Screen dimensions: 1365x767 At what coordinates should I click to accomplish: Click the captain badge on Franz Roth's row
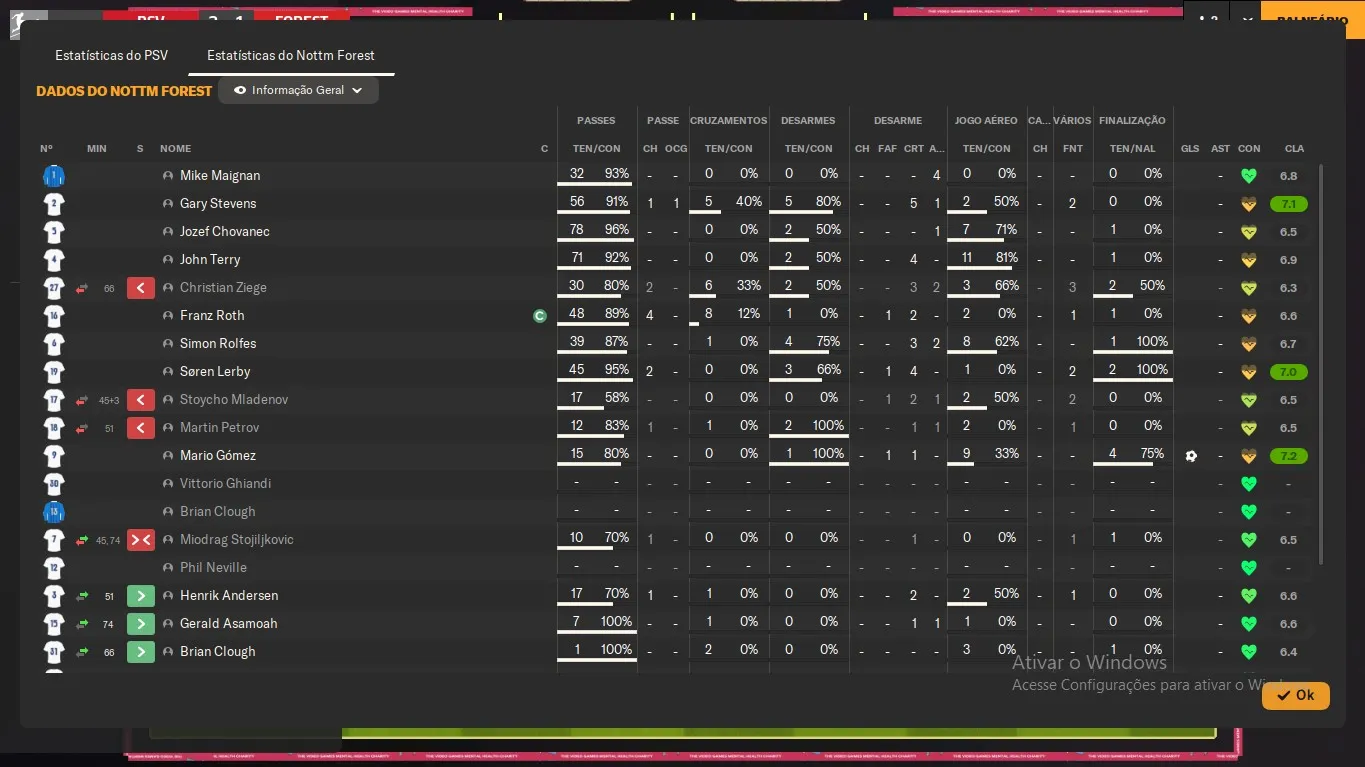coord(540,316)
